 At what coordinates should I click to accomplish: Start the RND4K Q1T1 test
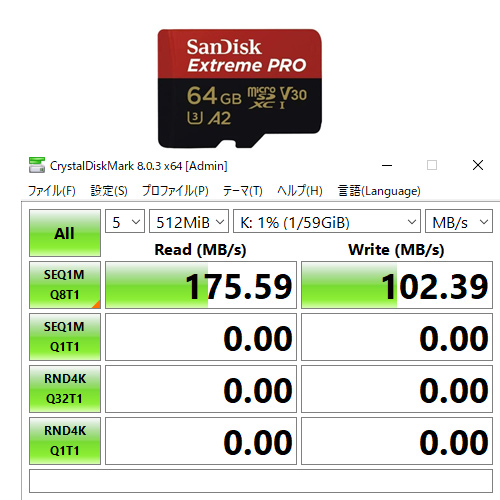point(65,441)
